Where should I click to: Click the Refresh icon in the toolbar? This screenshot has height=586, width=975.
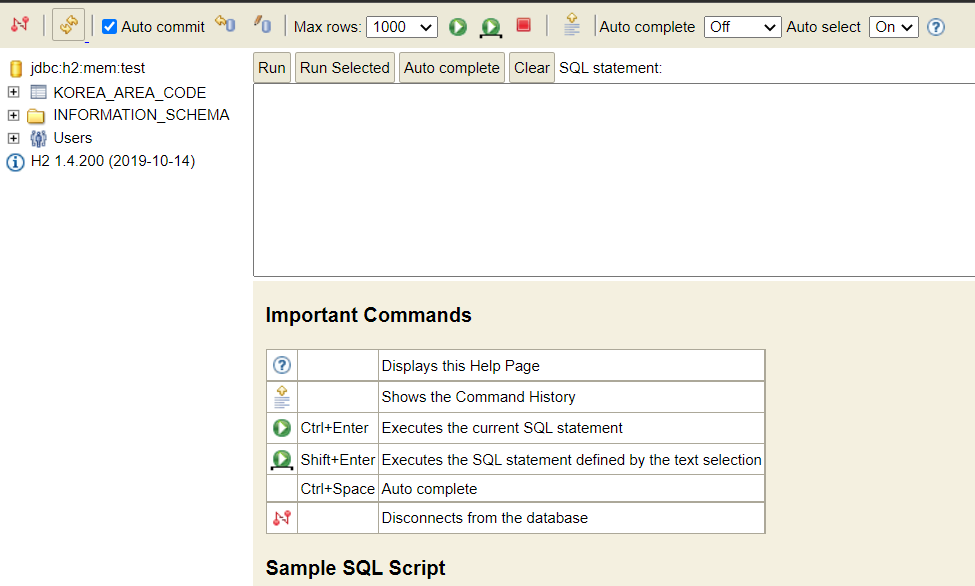pos(68,25)
